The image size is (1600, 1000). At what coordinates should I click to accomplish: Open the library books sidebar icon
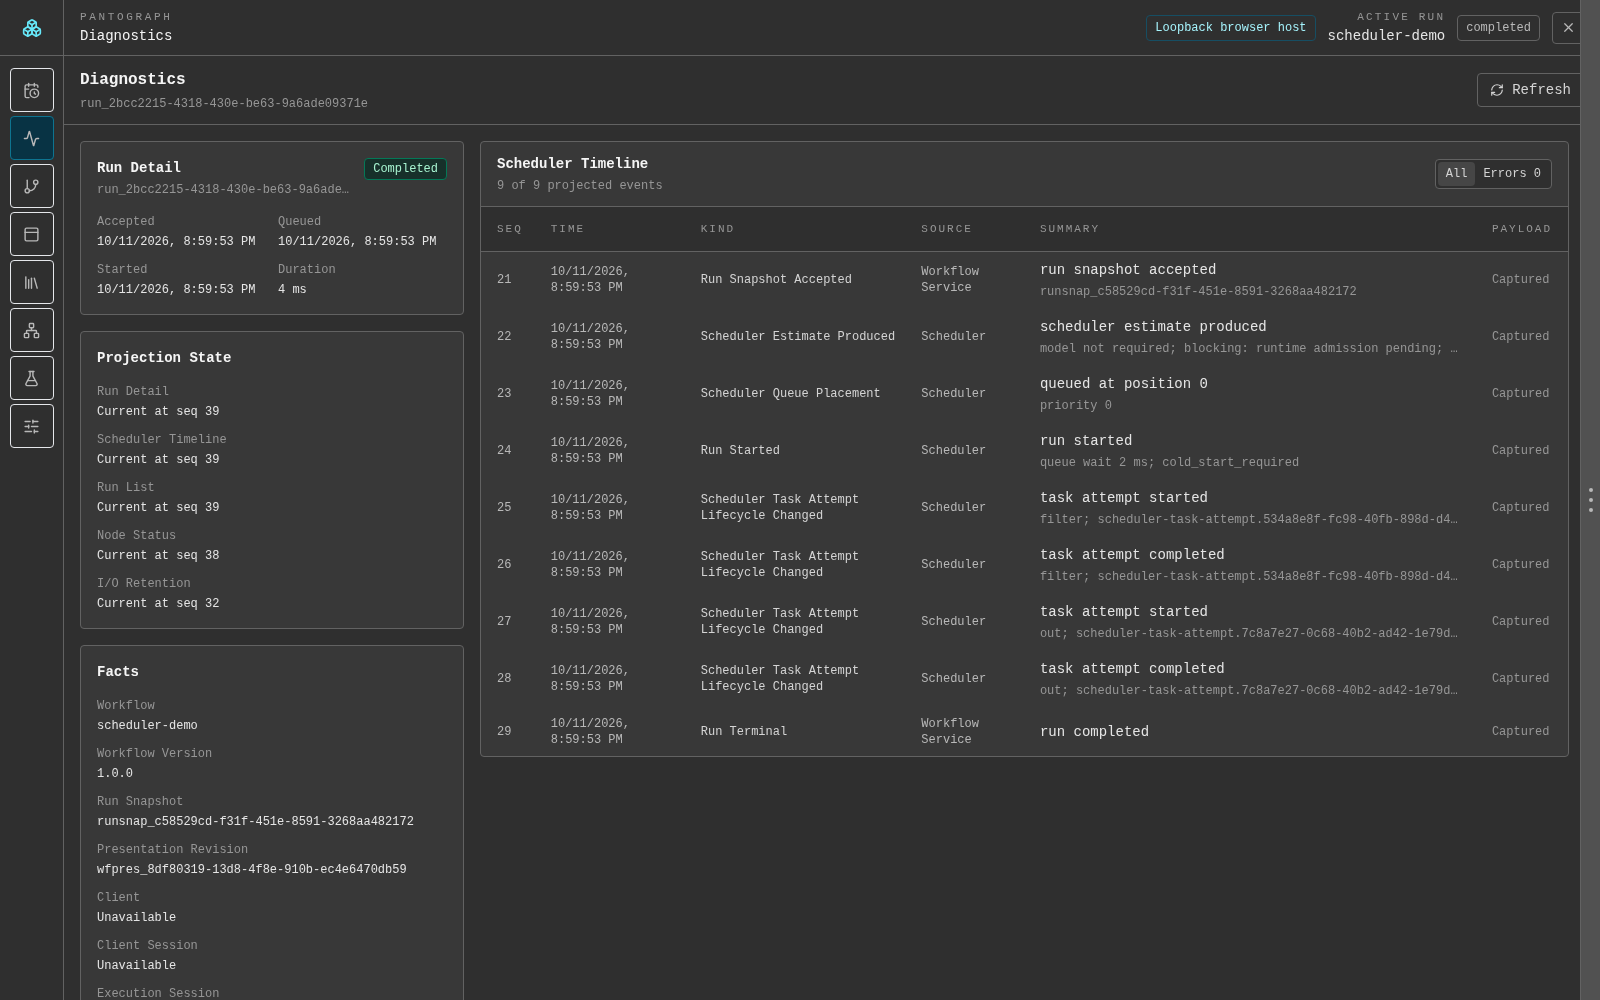coord(32,282)
